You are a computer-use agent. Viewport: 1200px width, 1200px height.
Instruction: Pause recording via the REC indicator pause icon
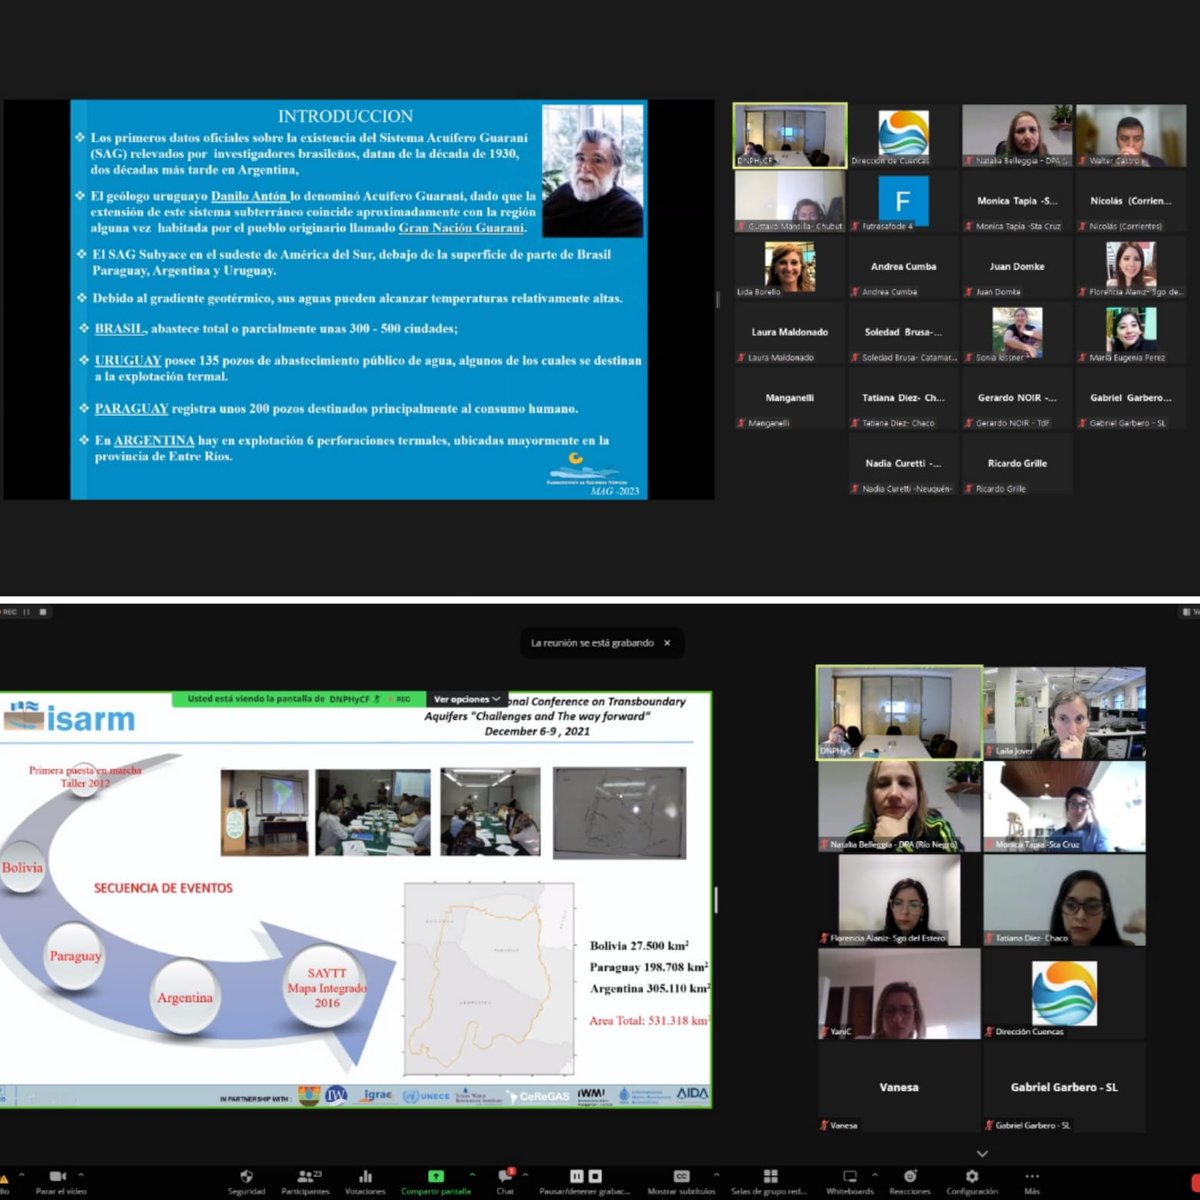tap(27, 611)
